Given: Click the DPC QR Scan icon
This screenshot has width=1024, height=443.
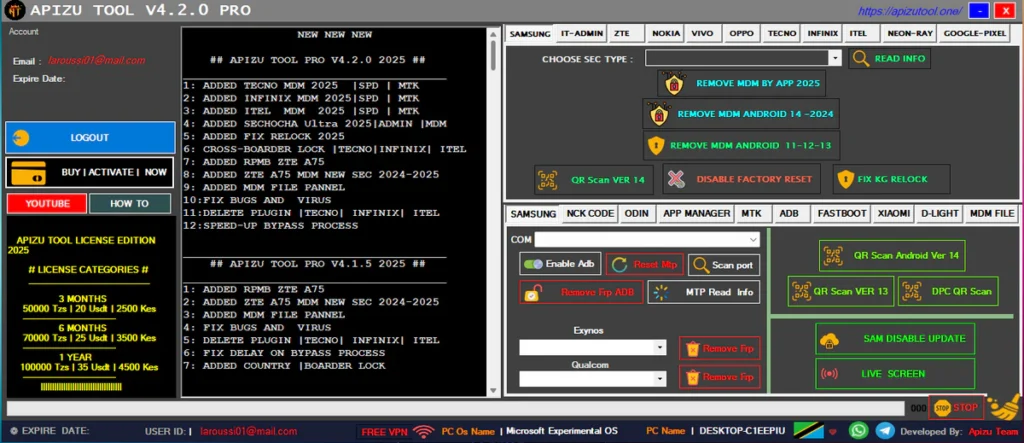Looking at the screenshot, I should coord(912,291).
